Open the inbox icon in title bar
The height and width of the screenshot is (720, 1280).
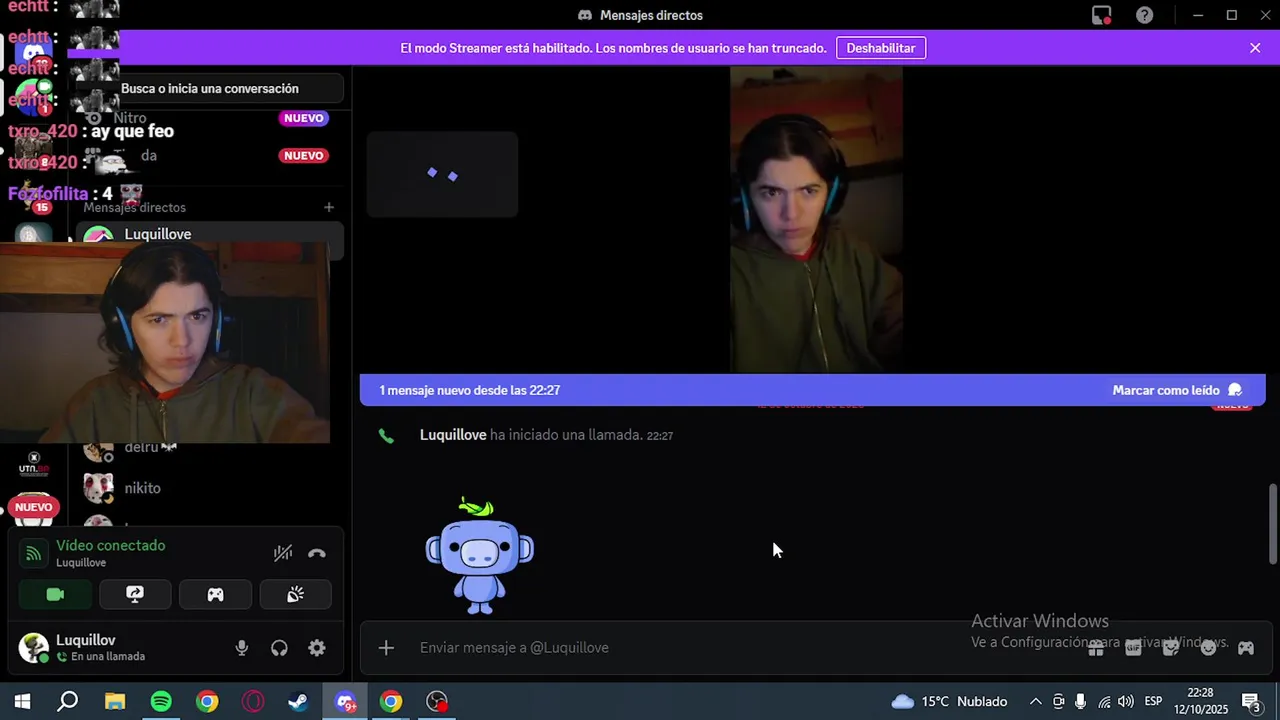tap(1101, 15)
